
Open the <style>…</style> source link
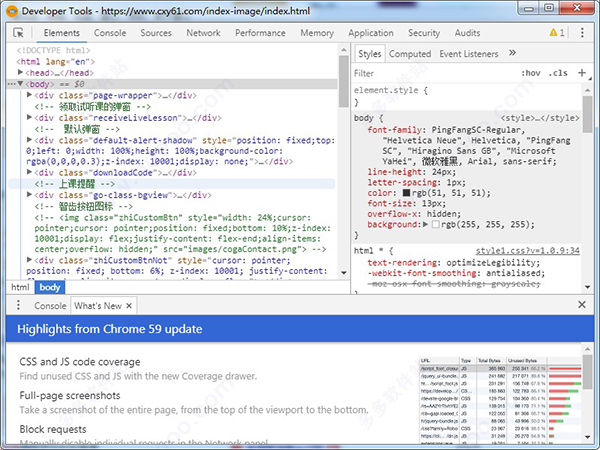pyautogui.click(x=540, y=118)
